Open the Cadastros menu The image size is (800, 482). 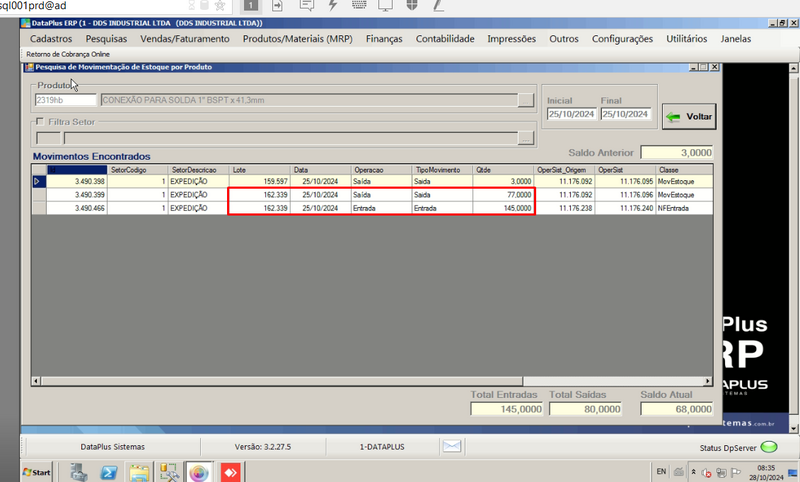[x=51, y=39]
